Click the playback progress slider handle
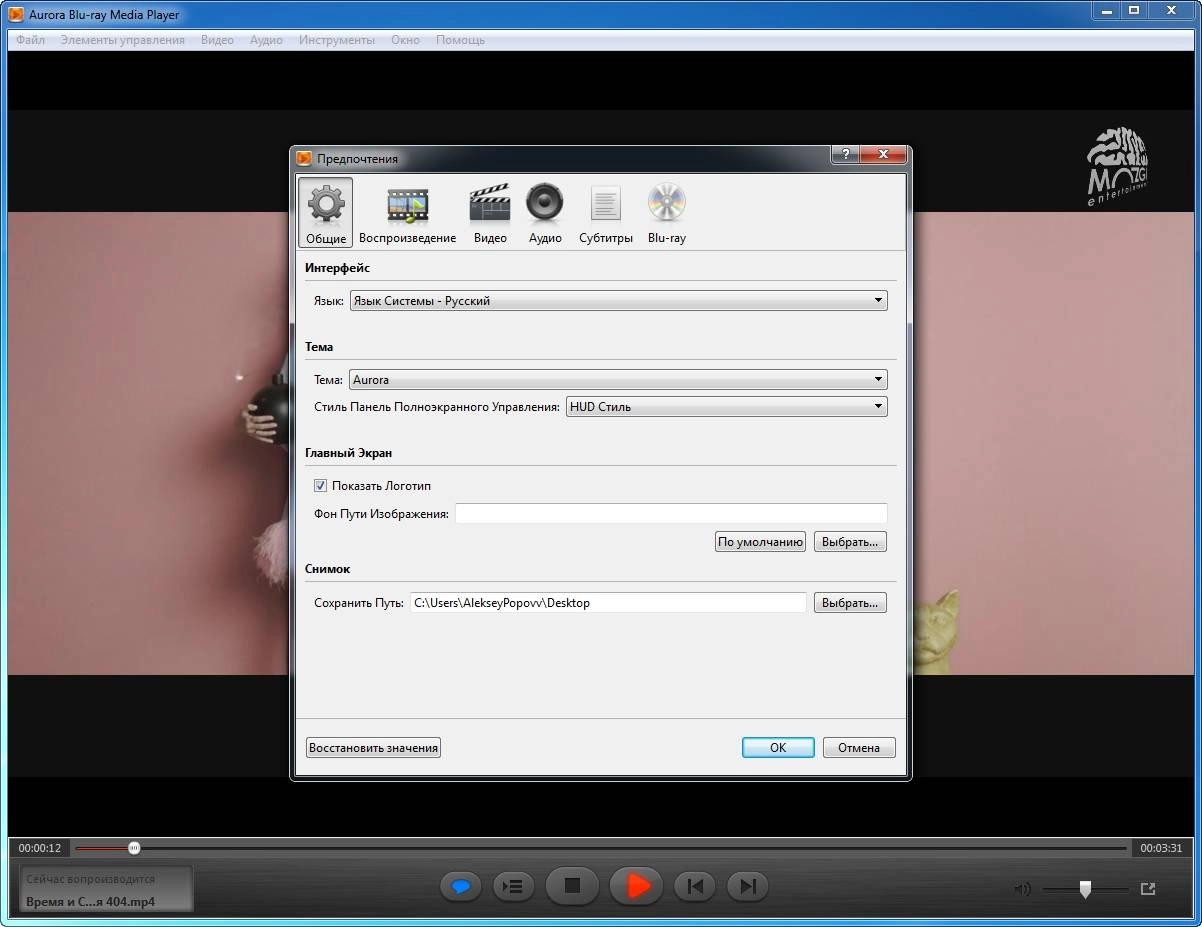This screenshot has width=1202, height=927. point(134,848)
